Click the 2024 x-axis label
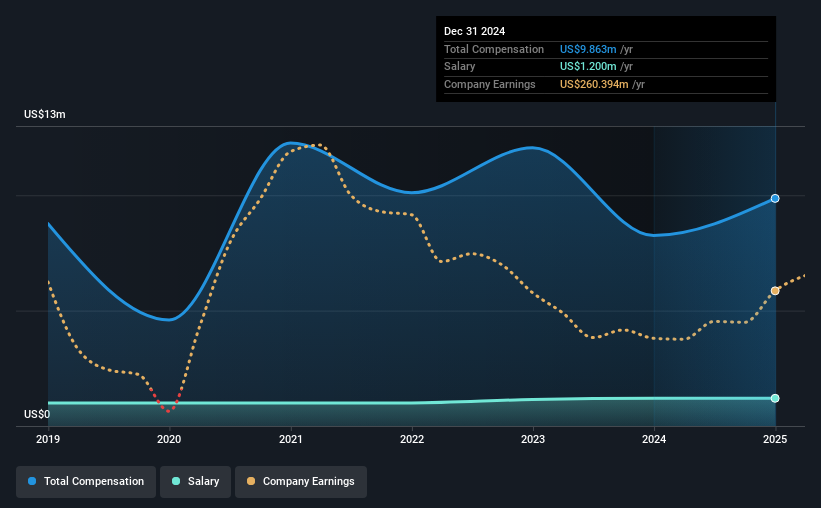Image resolution: width=821 pixels, height=508 pixels. 654,439
